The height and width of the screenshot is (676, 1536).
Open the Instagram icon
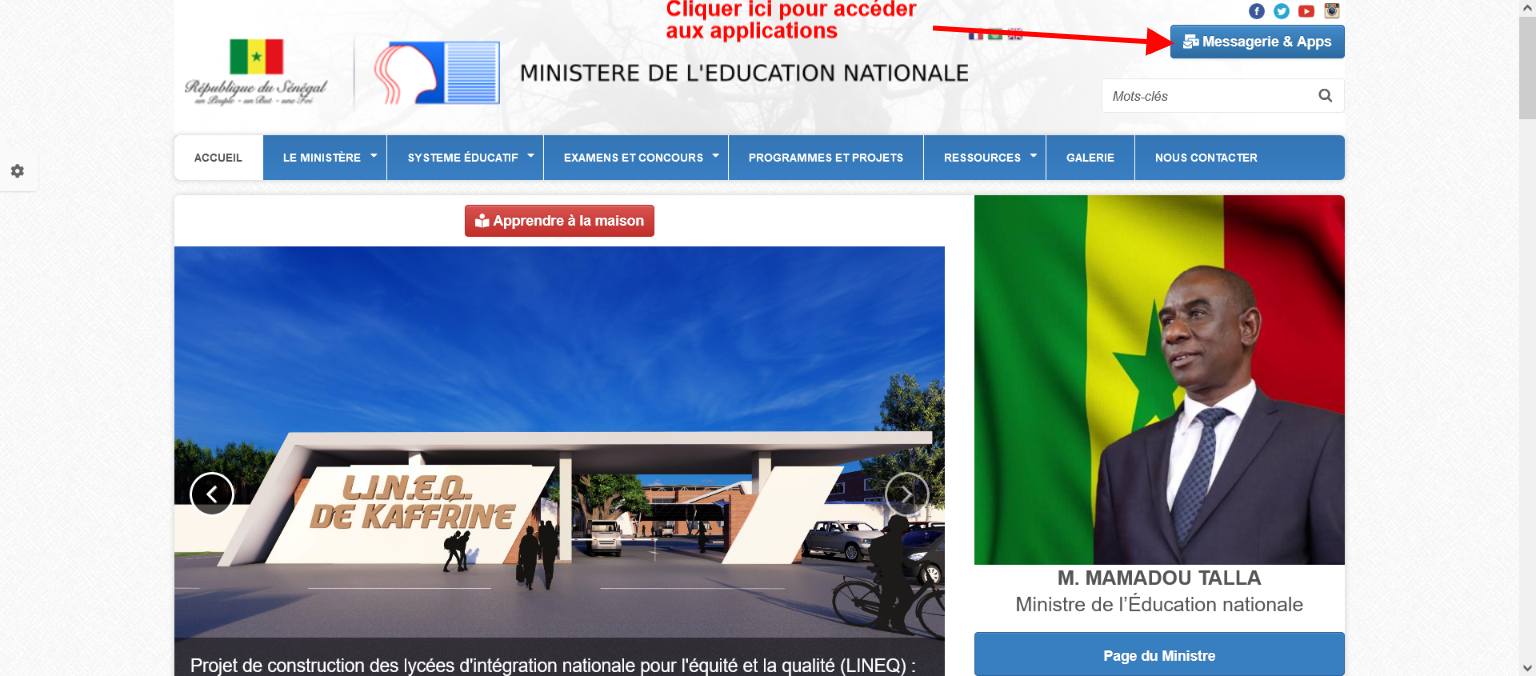[x=1331, y=11]
